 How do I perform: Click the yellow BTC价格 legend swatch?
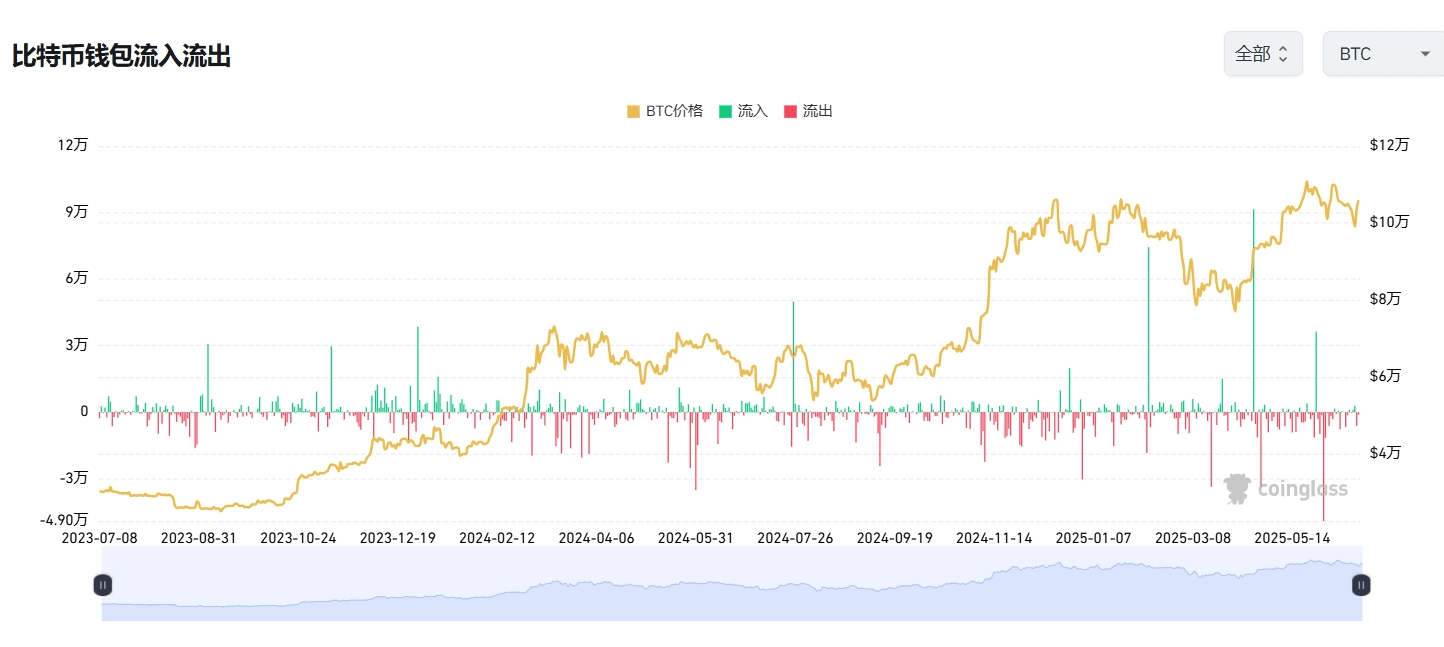coord(634,111)
